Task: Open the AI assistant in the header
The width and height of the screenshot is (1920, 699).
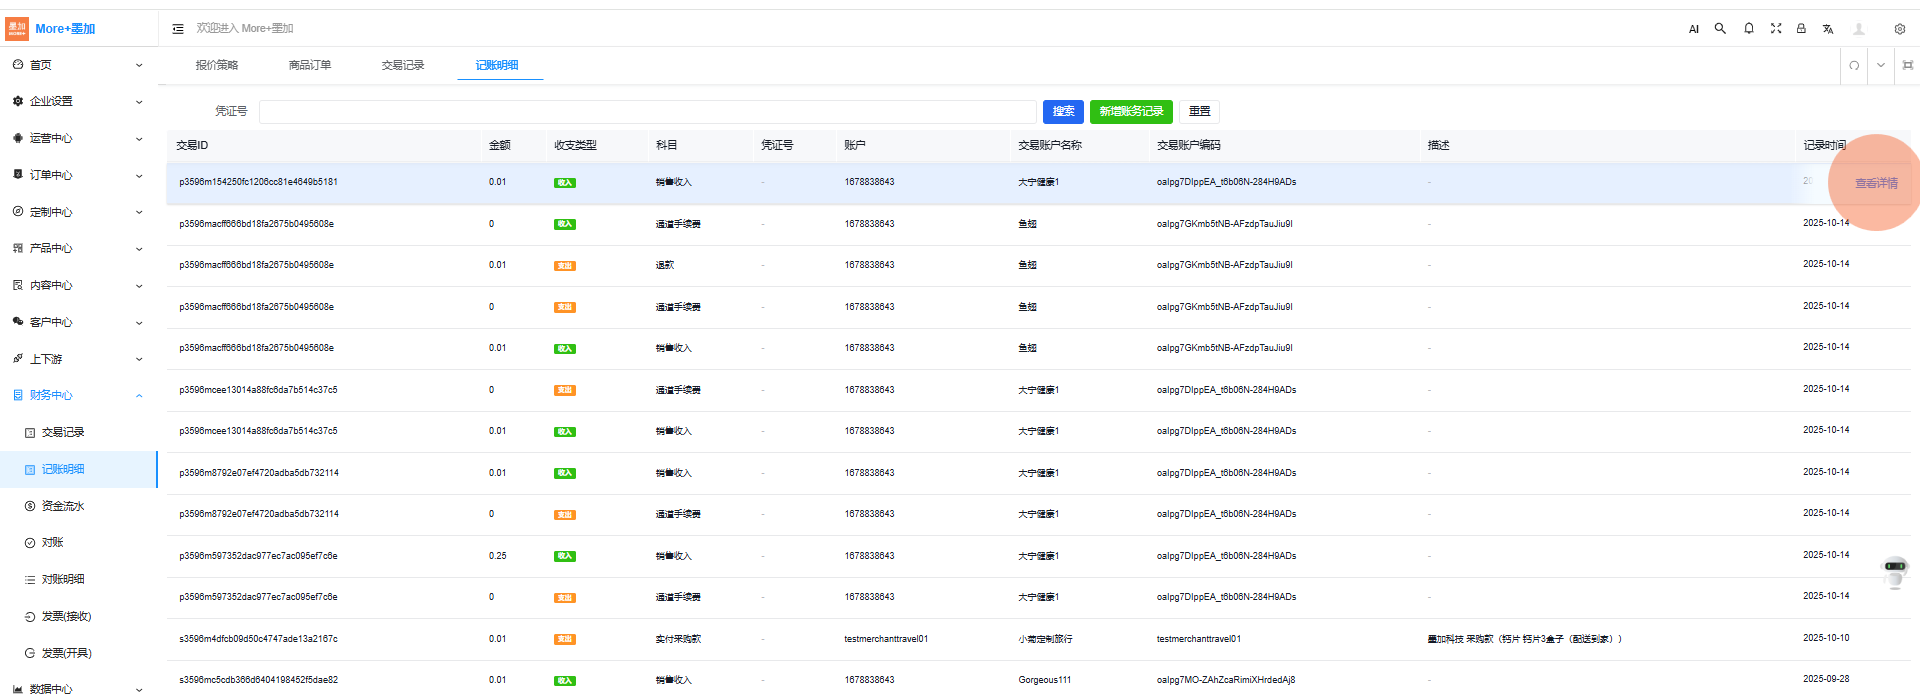Action: pos(1693,29)
